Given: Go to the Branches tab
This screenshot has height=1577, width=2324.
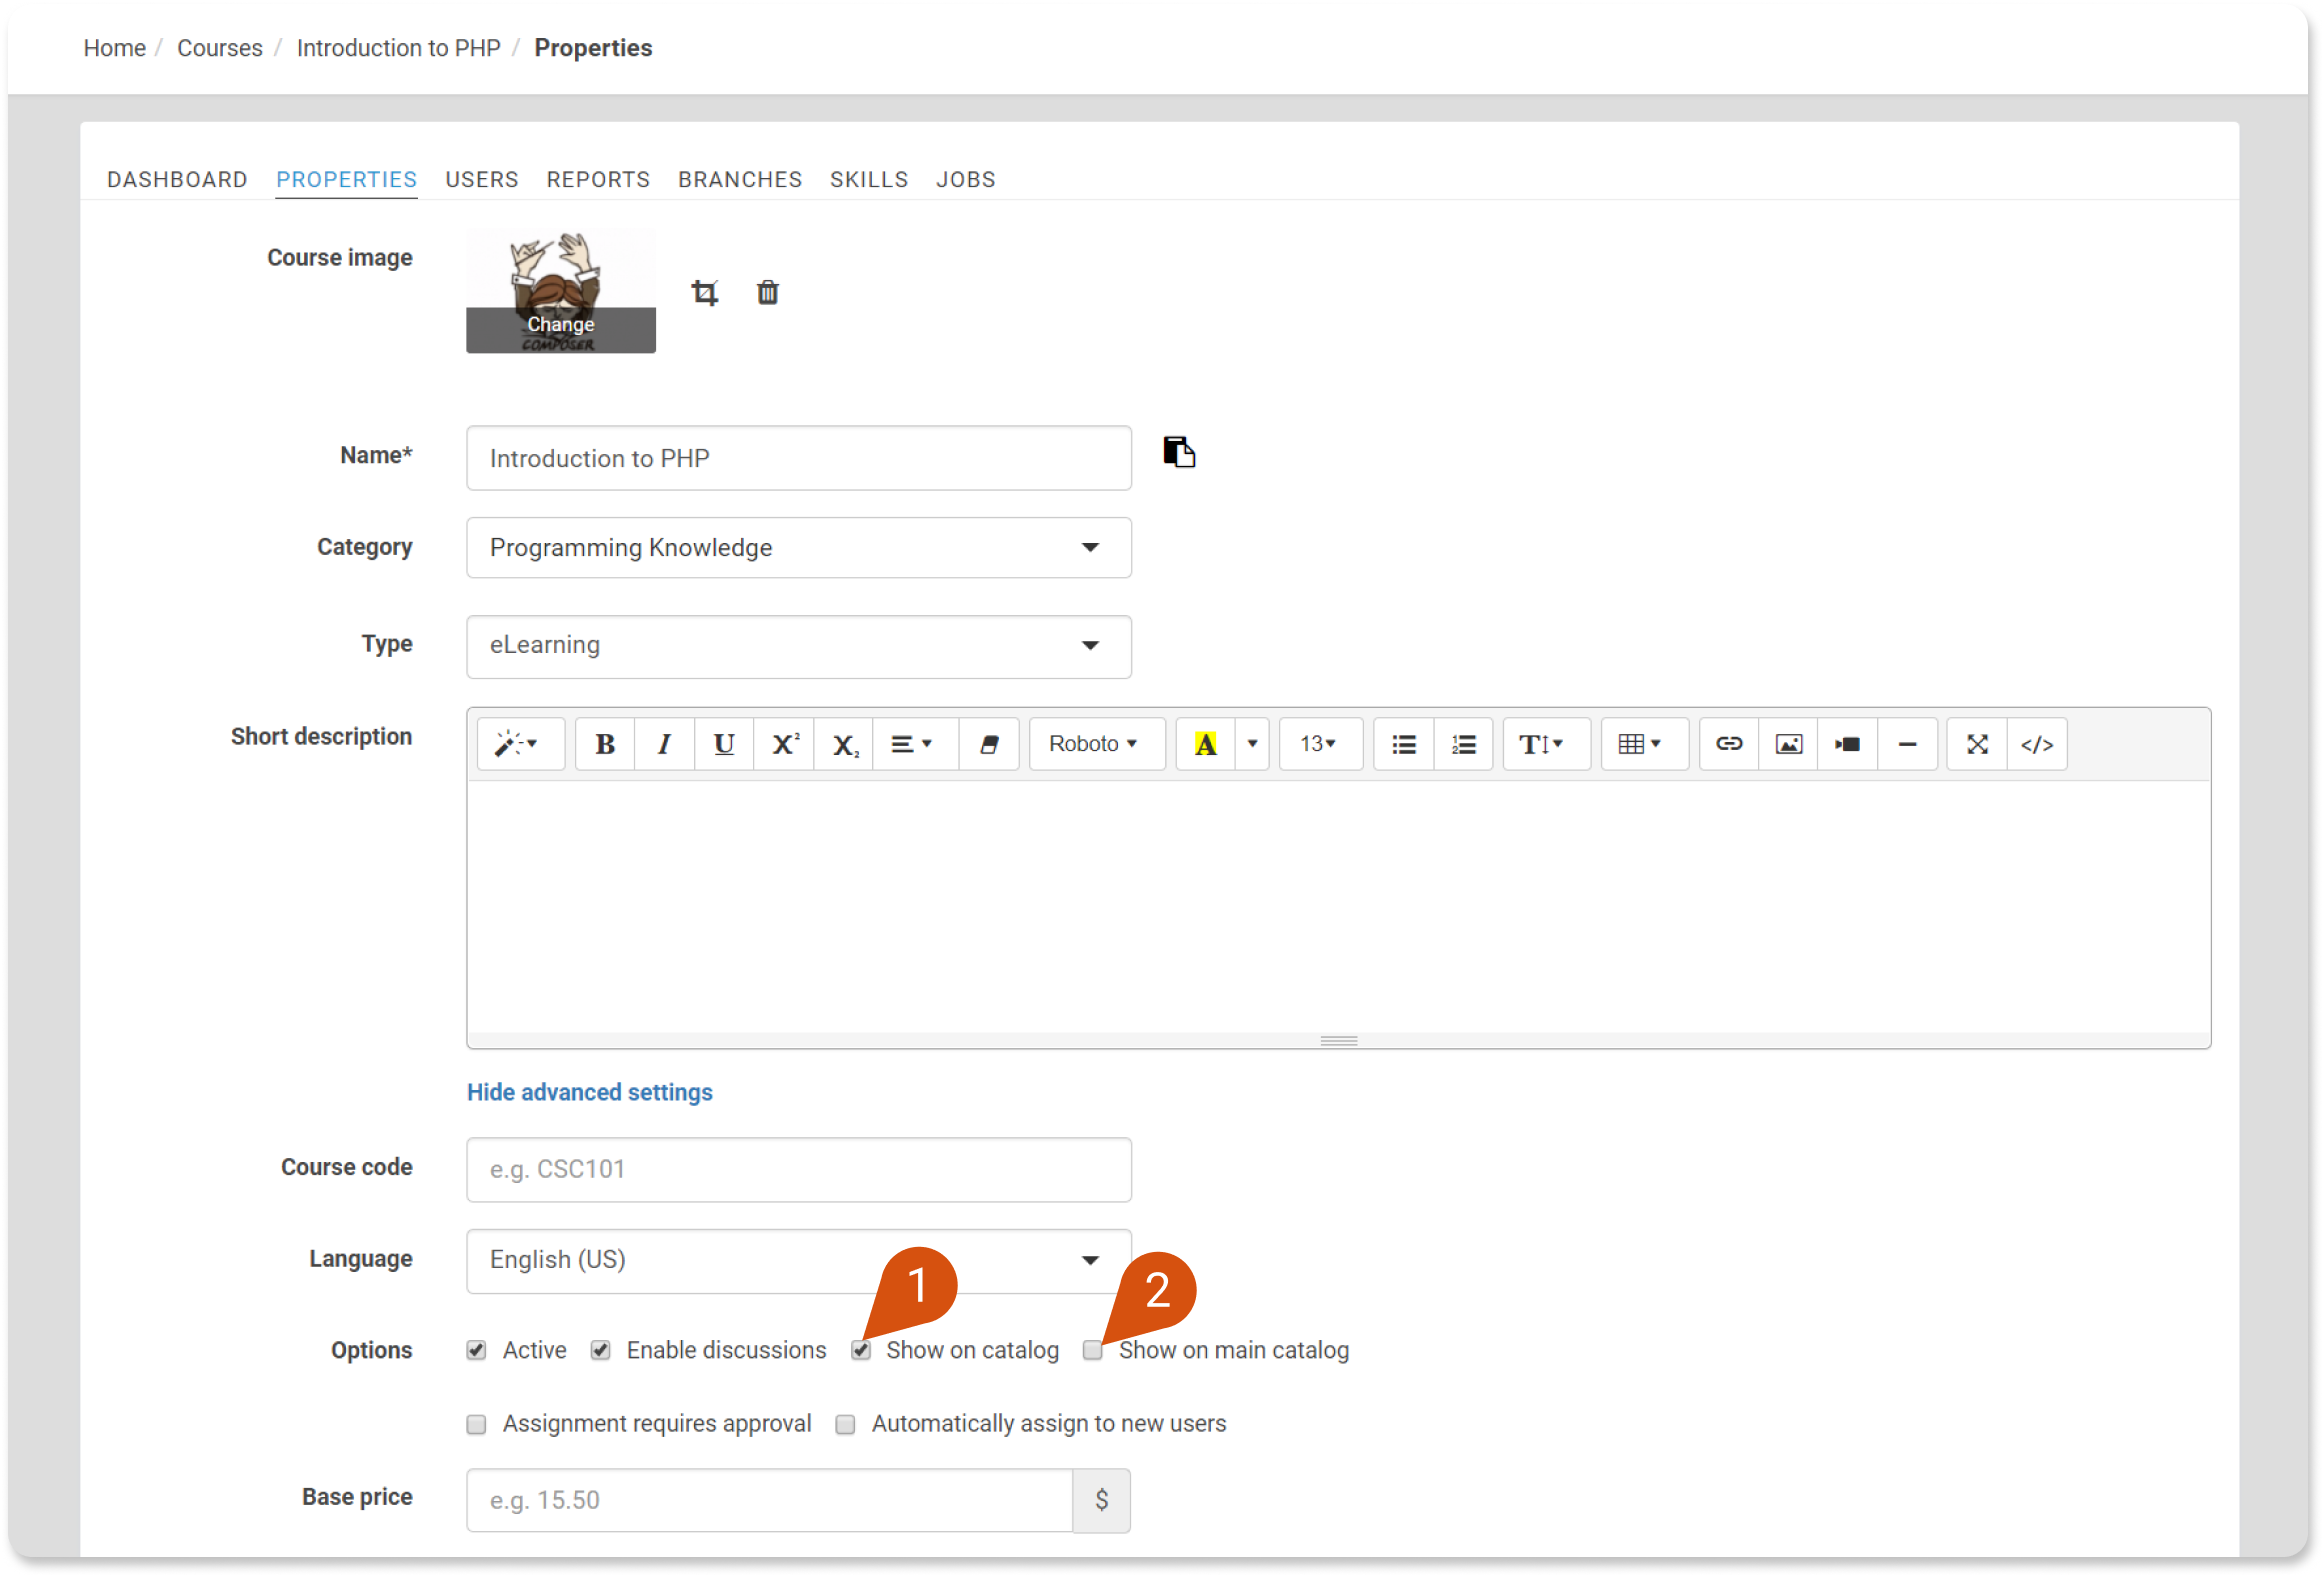Looking at the screenshot, I should [740, 179].
